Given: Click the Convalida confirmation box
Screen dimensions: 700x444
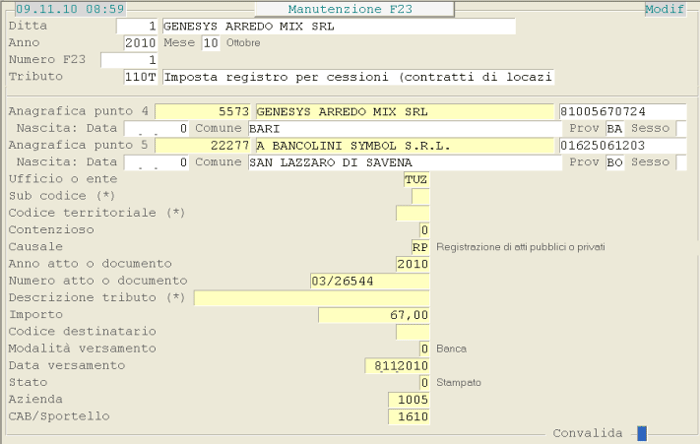Looking at the screenshot, I should (642, 433).
